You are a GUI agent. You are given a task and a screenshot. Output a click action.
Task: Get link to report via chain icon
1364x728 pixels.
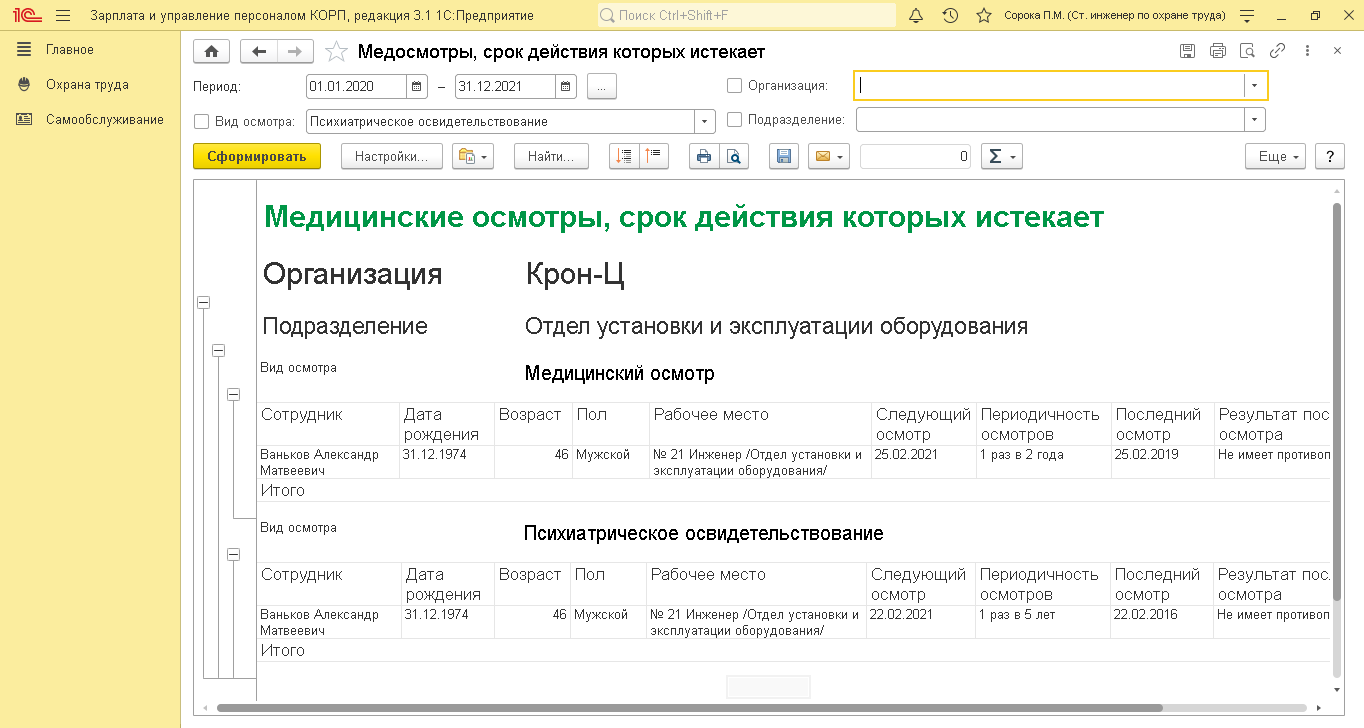[1277, 51]
